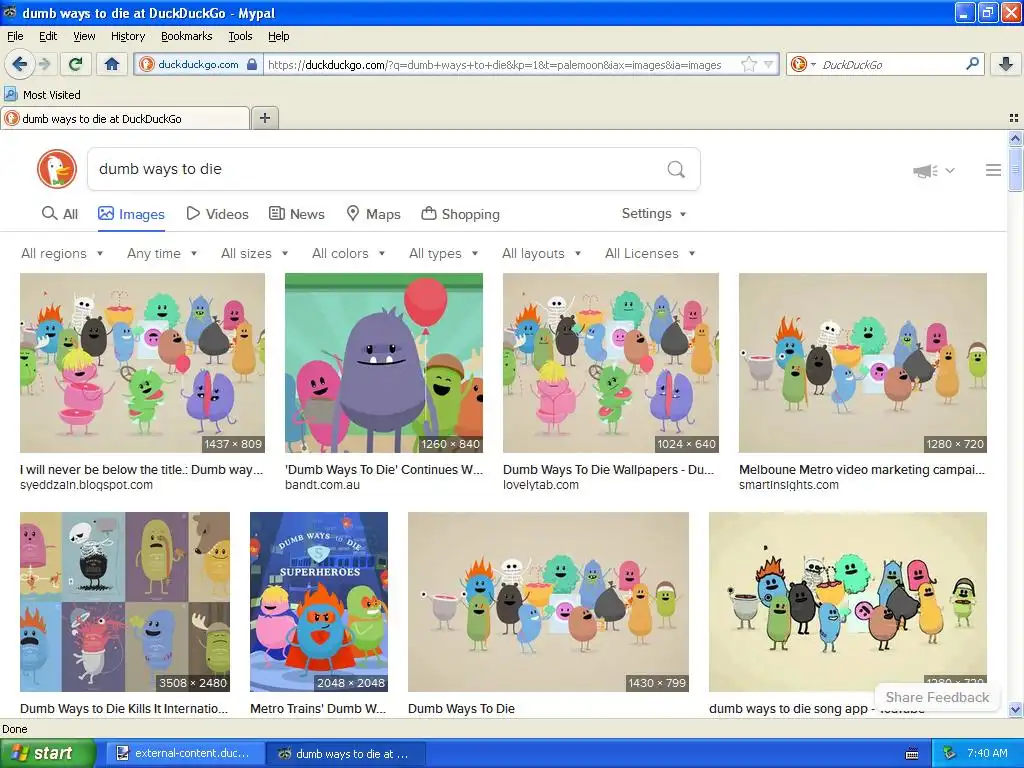The width and height of the screenshot is (1024, 768).
Task: Open the Edit menu
Action: coord(48,36)
